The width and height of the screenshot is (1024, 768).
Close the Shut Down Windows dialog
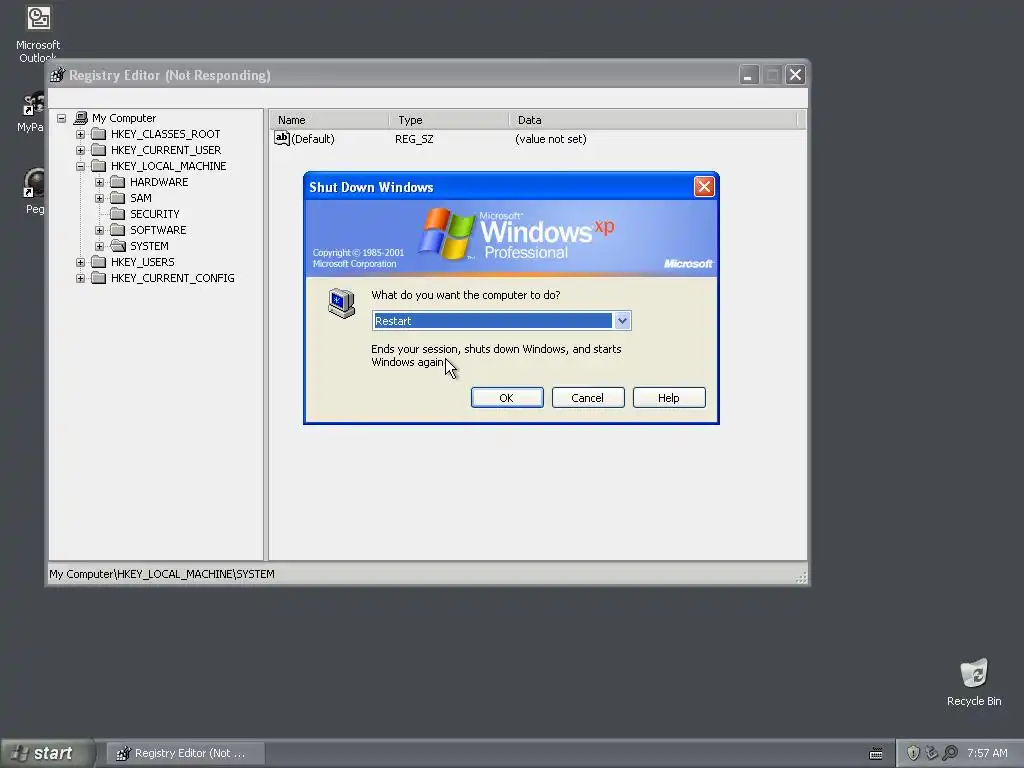coord(704,187)
